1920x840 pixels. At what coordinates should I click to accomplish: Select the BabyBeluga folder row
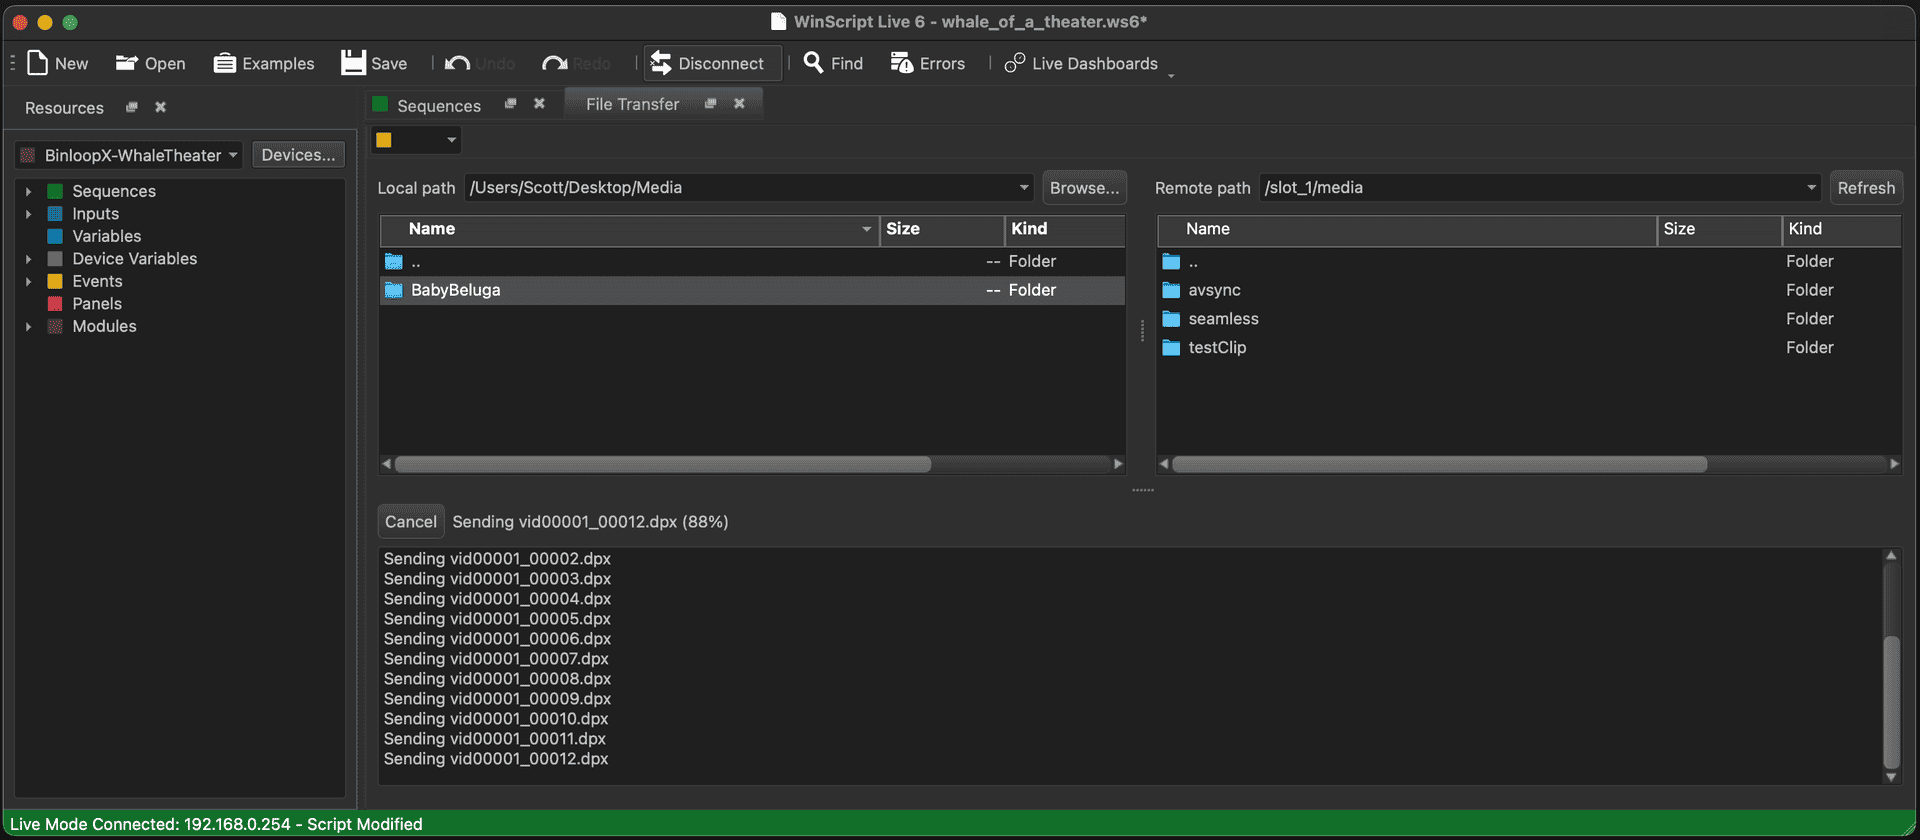pyautogui.click(x=455, y=290)
